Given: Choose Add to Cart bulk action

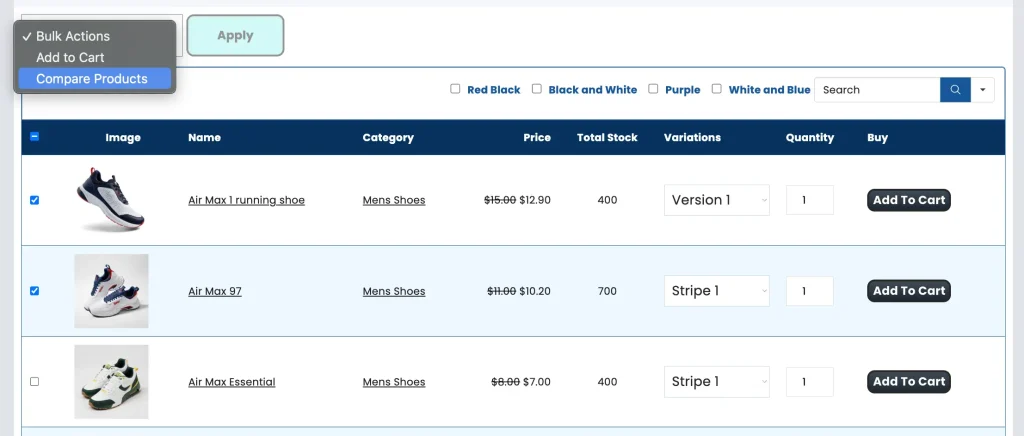Looking at the screenshot, I should click(95, 57).
